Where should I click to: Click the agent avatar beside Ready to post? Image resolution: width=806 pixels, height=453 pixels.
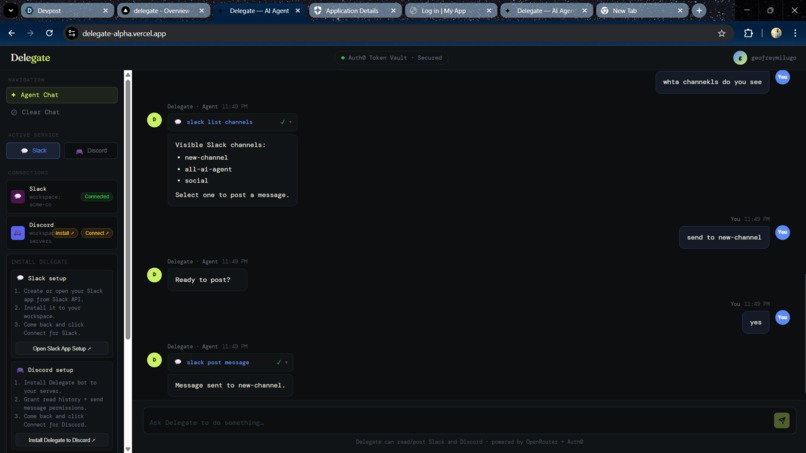(x=154, y=275)
